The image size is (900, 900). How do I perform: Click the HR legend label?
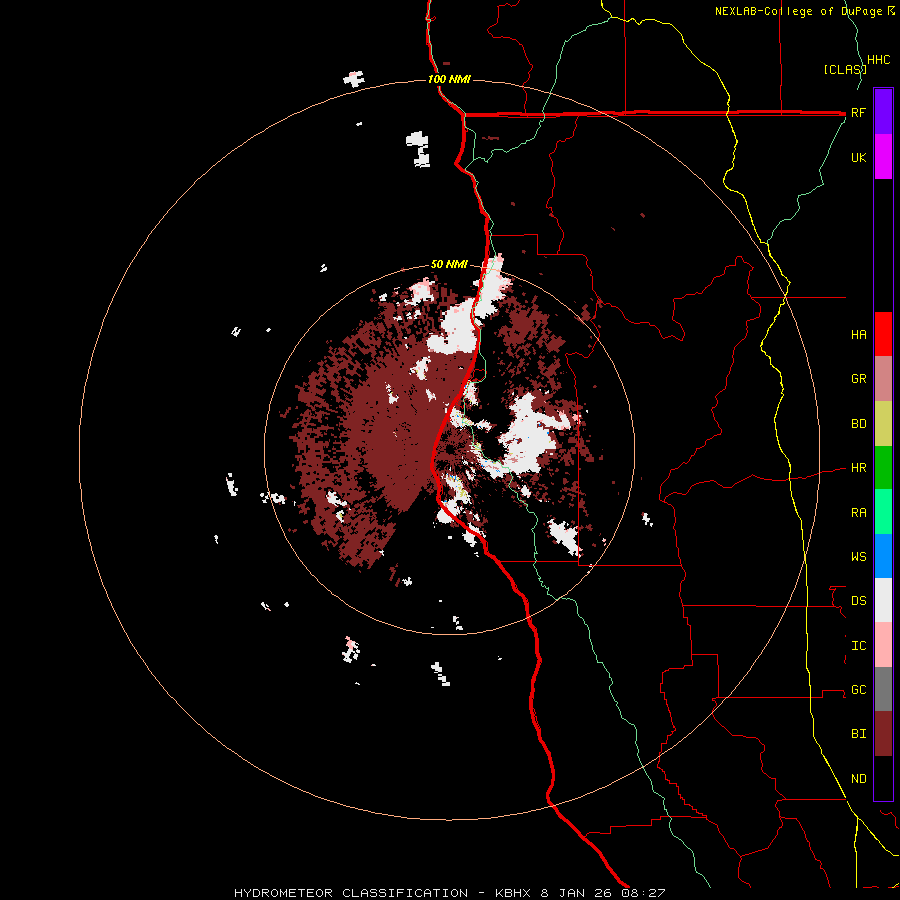point(859,468)
